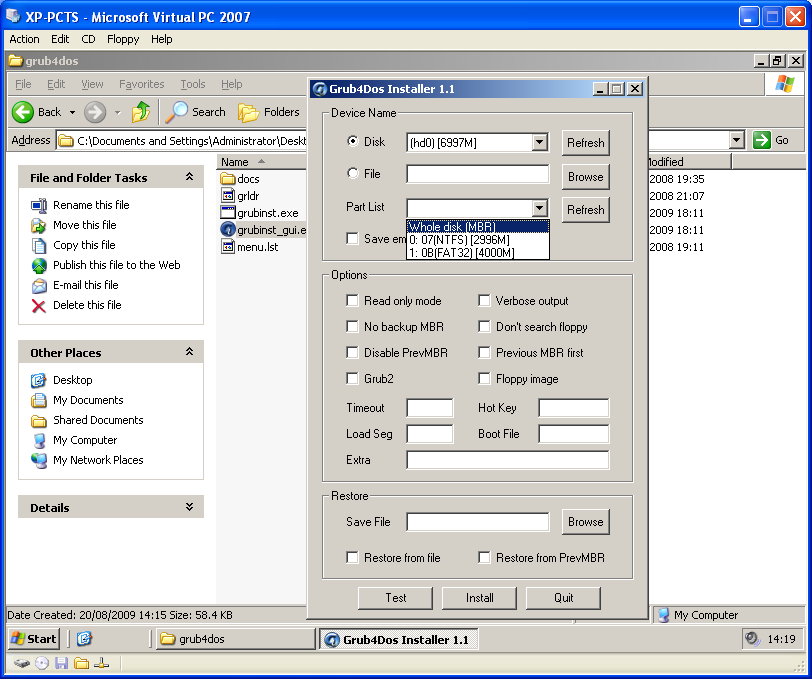The height and width of the screenshot is (679, 812).
Task: Open the Back button history dropdown
Action: 72,112
